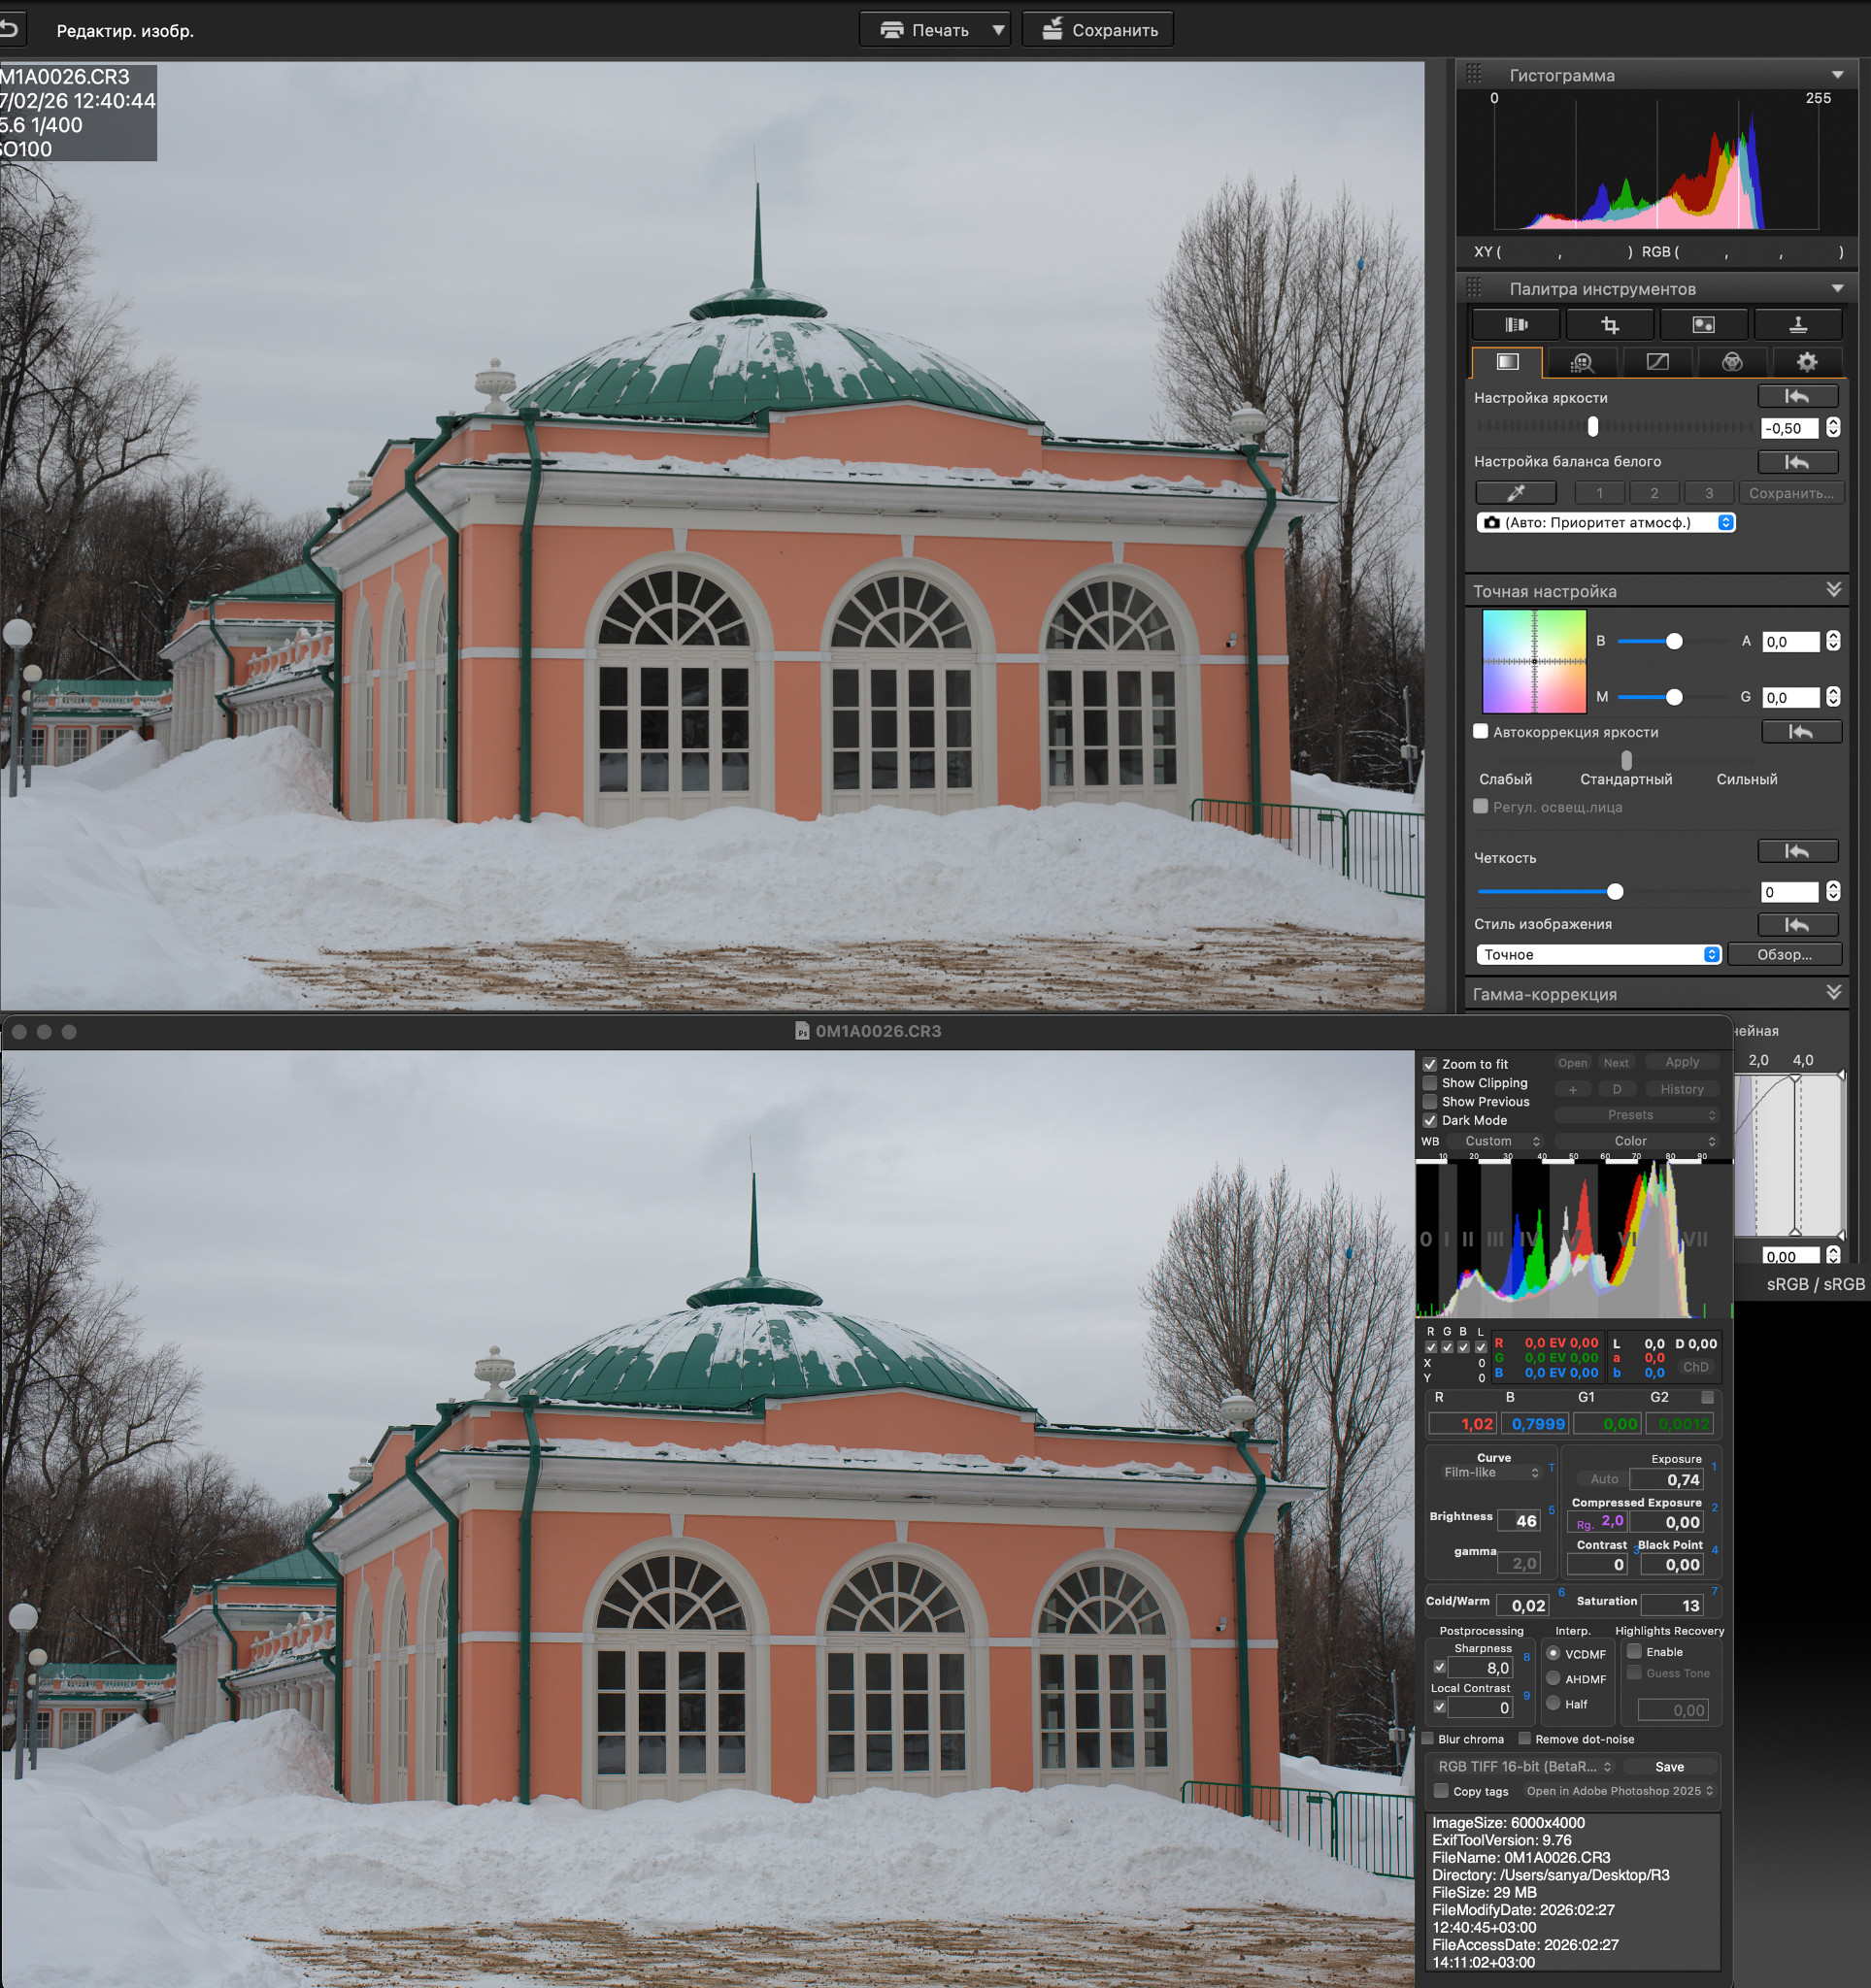The width and height of the screenshot is (1871, 1988).
Task: Select the dust delete stamp tool
Action: click(1797, 325)
